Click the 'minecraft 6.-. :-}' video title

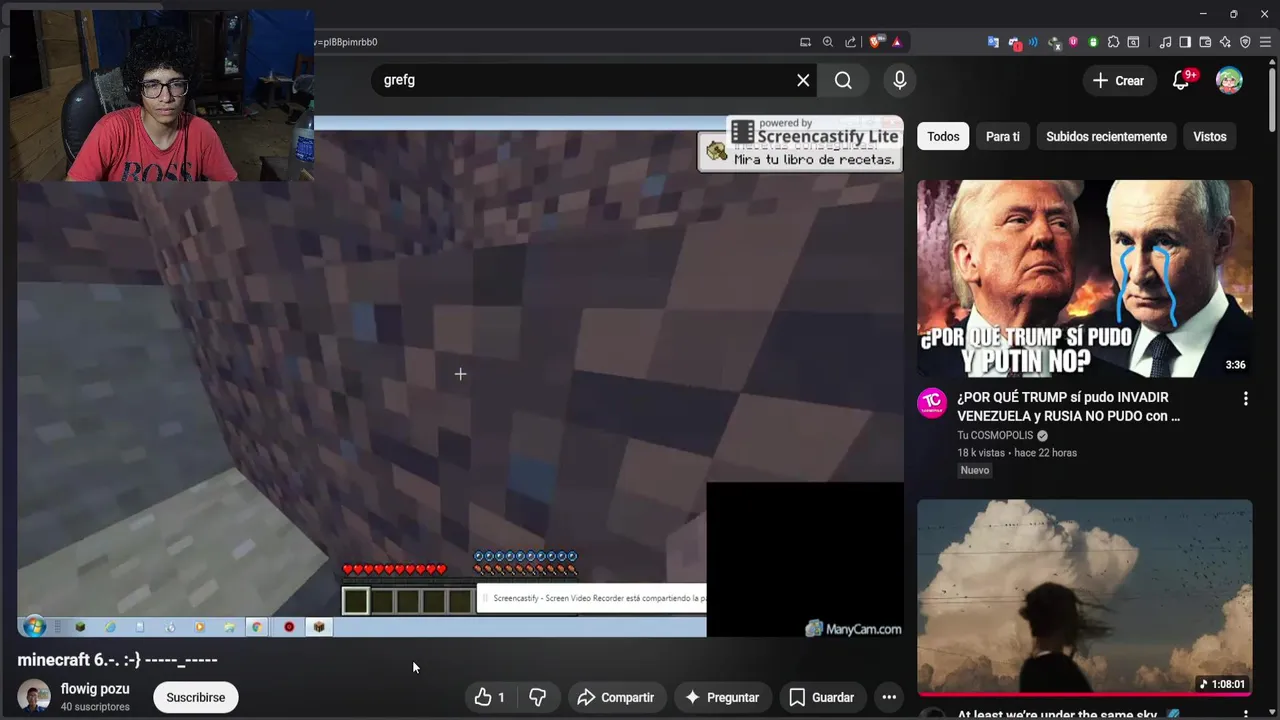[117, 659]
